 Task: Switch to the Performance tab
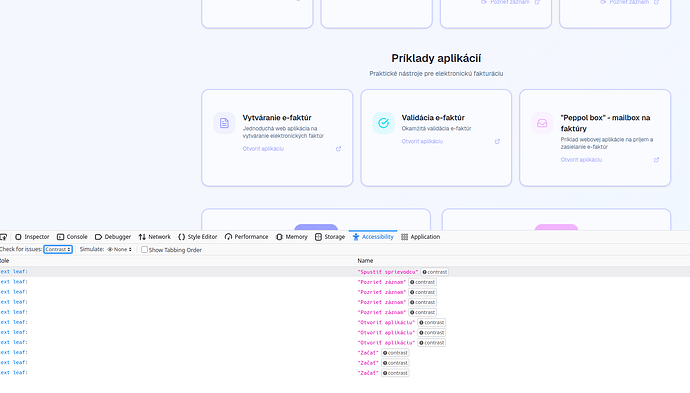pos(246,237)
